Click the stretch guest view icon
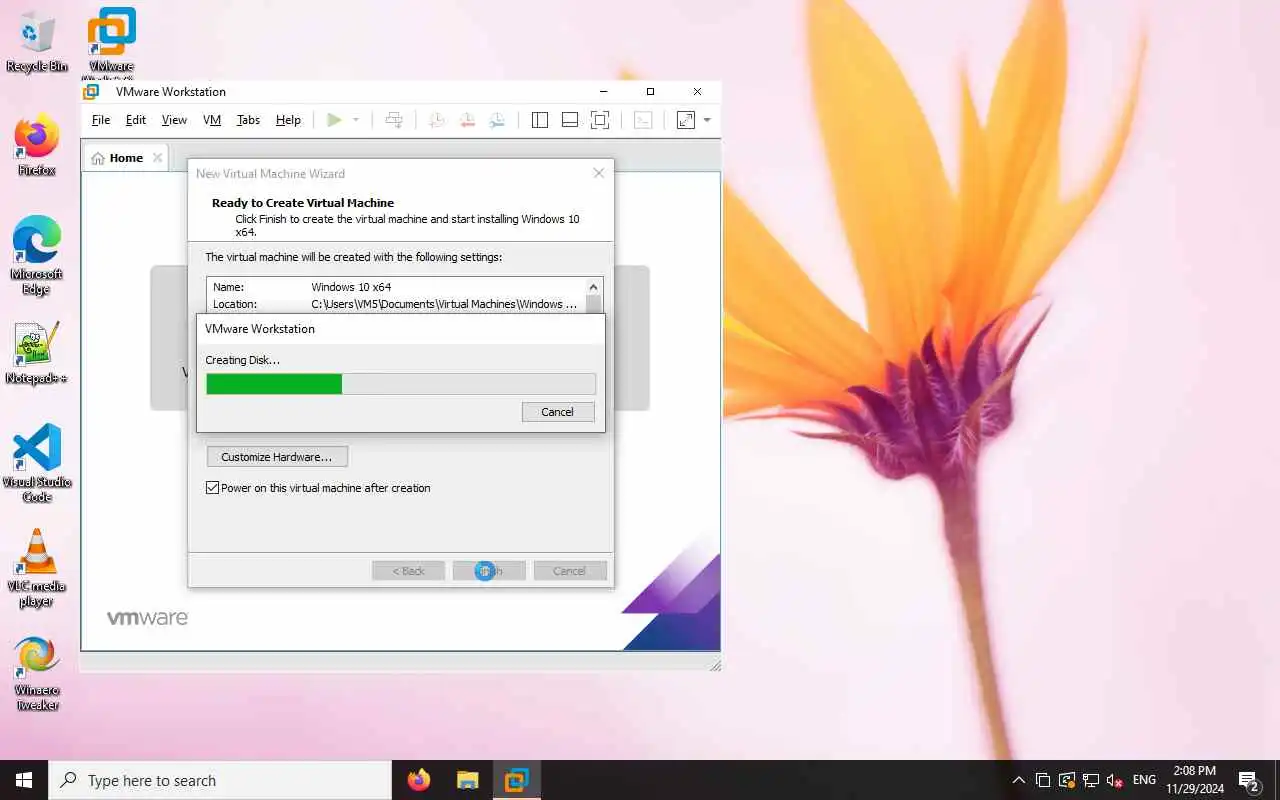Image resolution: width=1280 pixels, height=800 pixels. coord(686,120)
